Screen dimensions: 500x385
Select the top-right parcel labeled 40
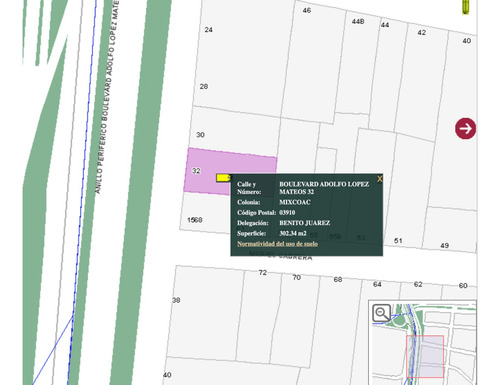coord(467,41)
